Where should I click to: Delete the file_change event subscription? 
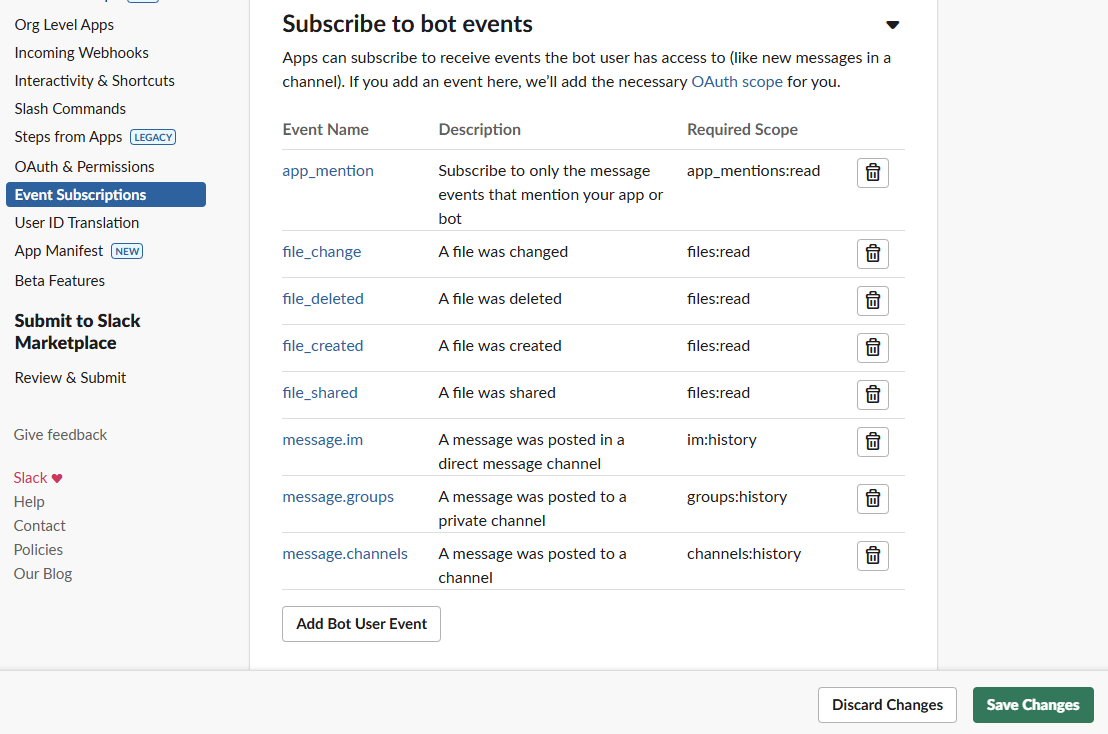tap(873, 254)
